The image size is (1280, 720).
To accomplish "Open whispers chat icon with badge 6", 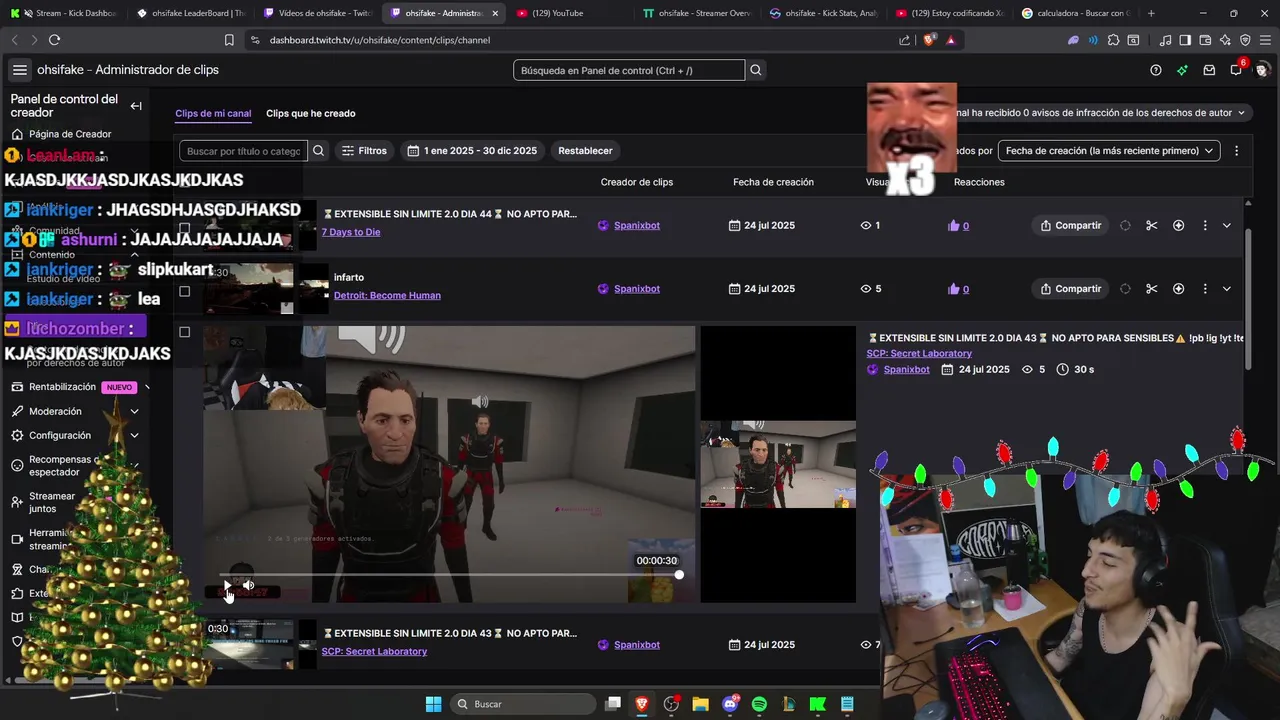I will [1237, 69].
